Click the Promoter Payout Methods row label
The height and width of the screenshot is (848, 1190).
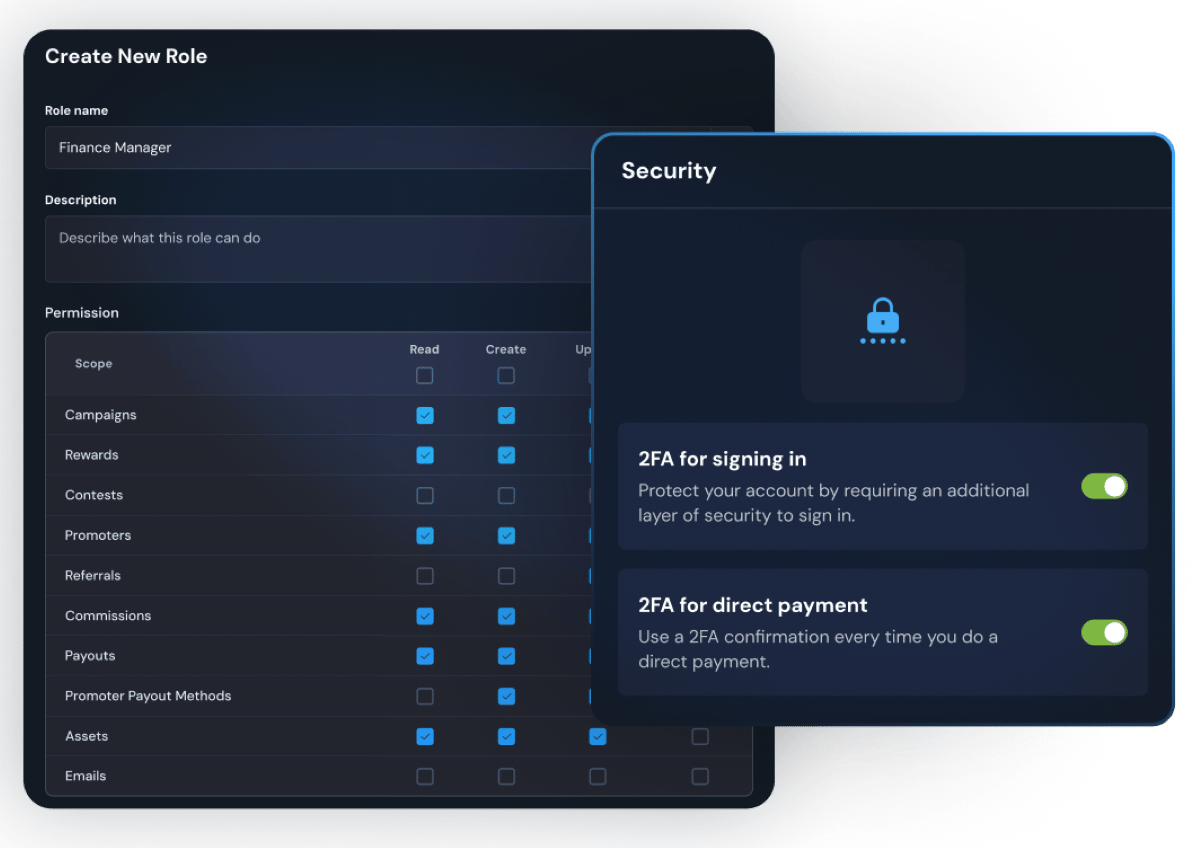pyautogui.click(x=148, y=696)
